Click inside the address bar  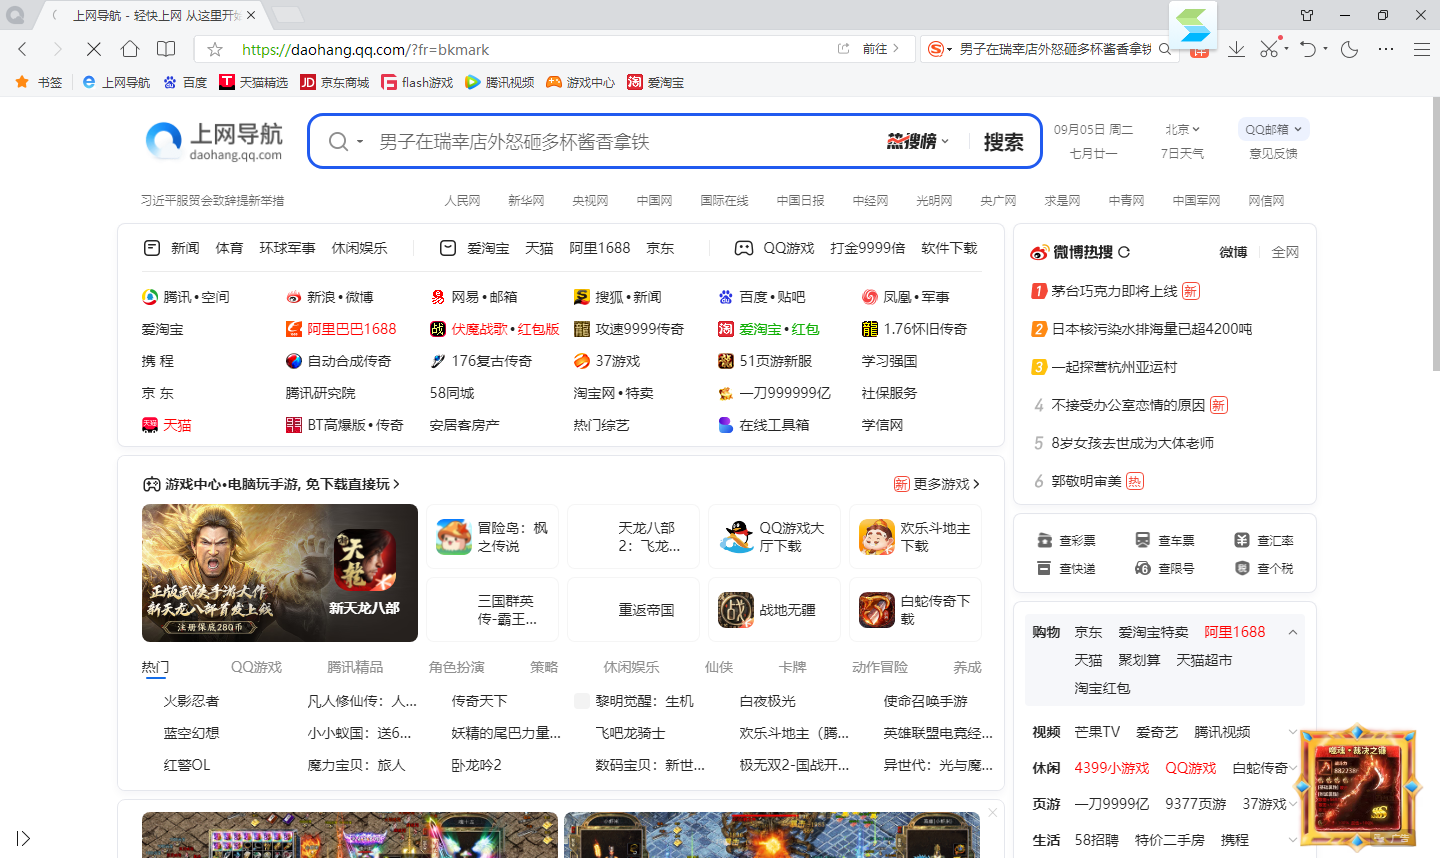click(500, 48)
